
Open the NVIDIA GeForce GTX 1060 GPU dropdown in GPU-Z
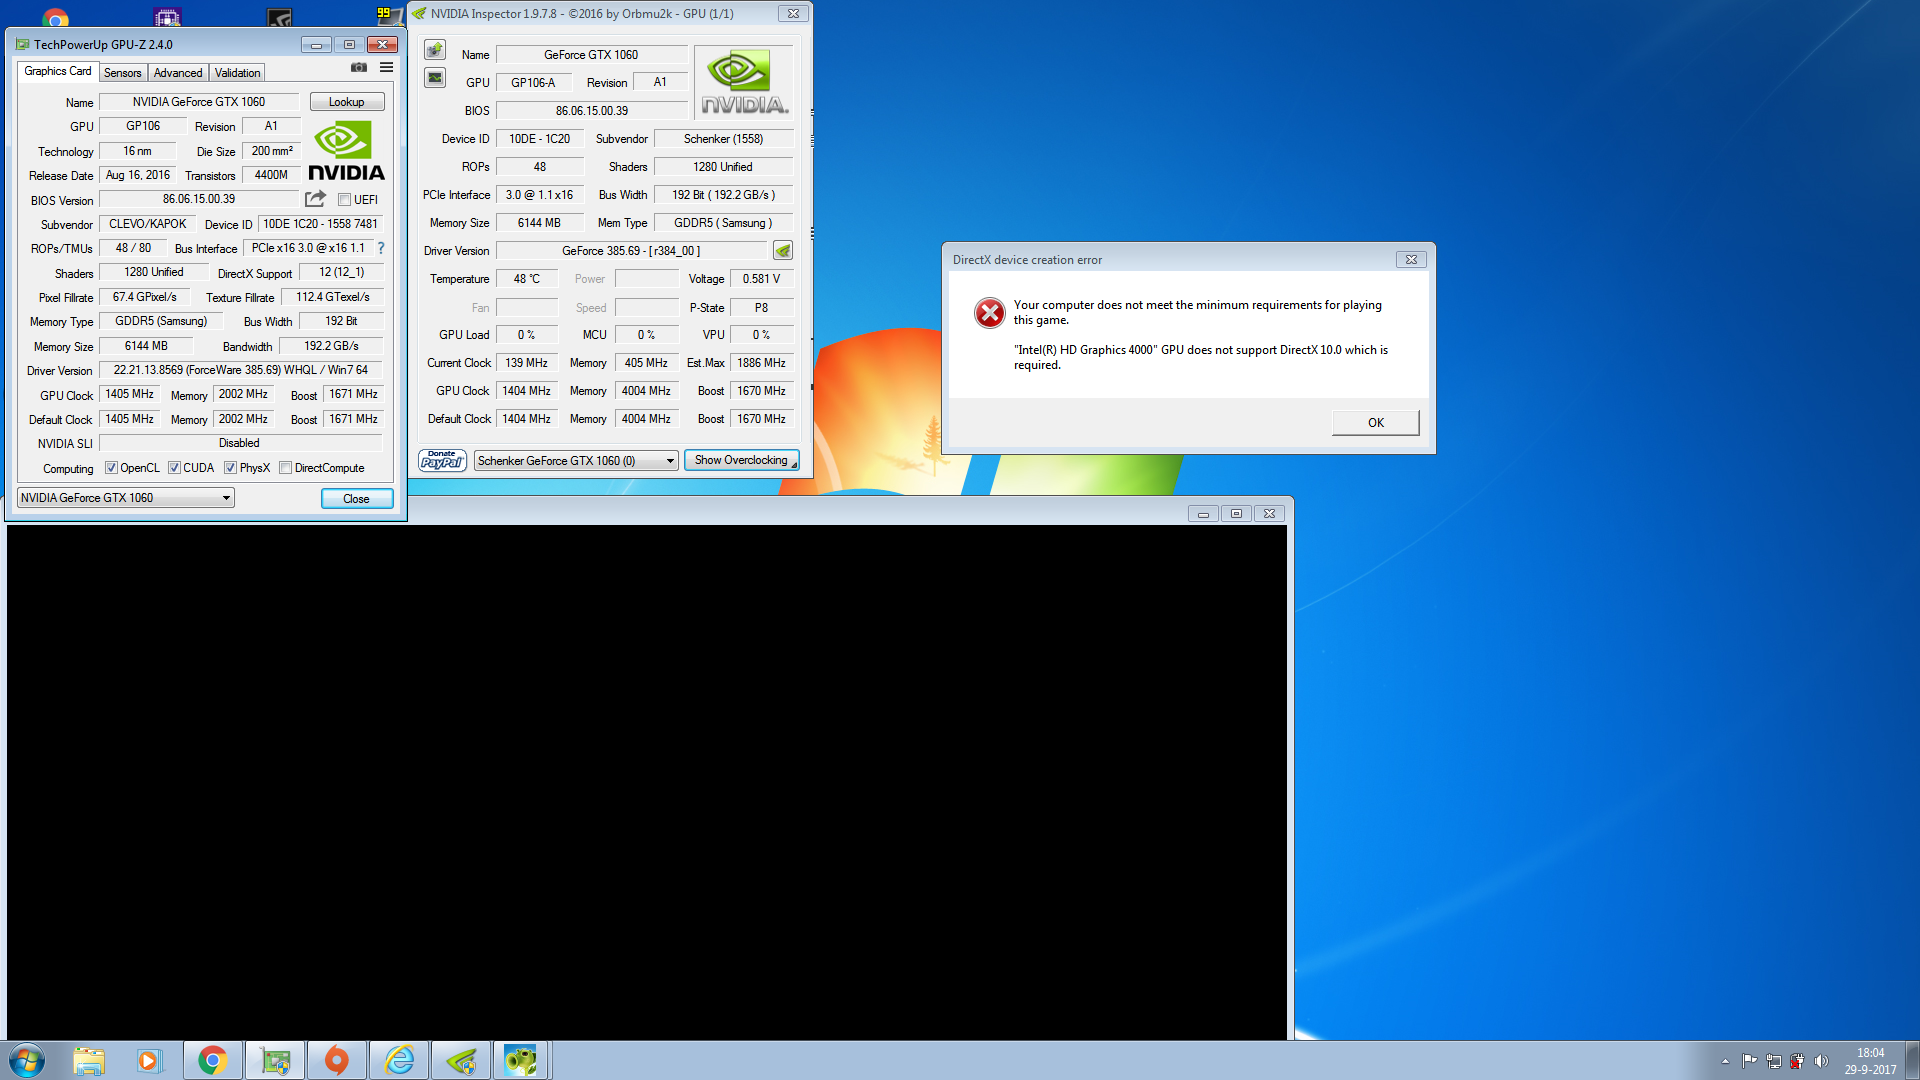126,498
